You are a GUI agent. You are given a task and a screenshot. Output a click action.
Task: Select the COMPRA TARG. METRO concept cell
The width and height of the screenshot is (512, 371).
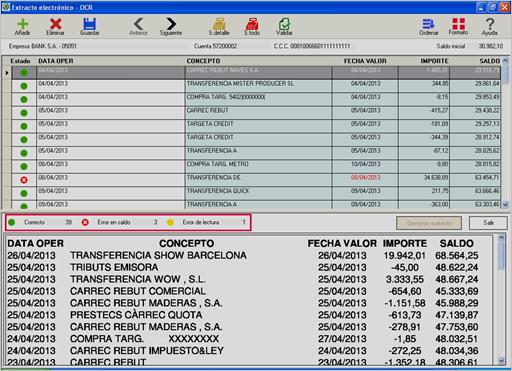[258, 167]
